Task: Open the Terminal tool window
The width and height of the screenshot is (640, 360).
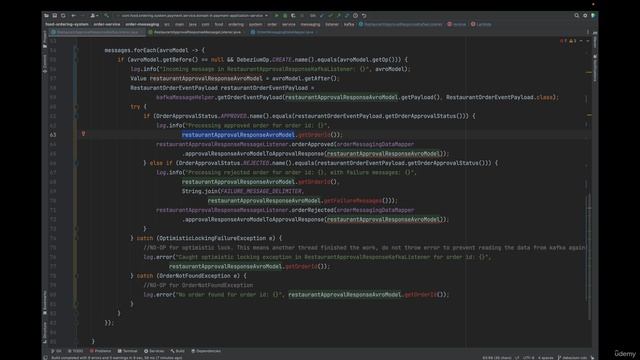Action: (127, 351)
